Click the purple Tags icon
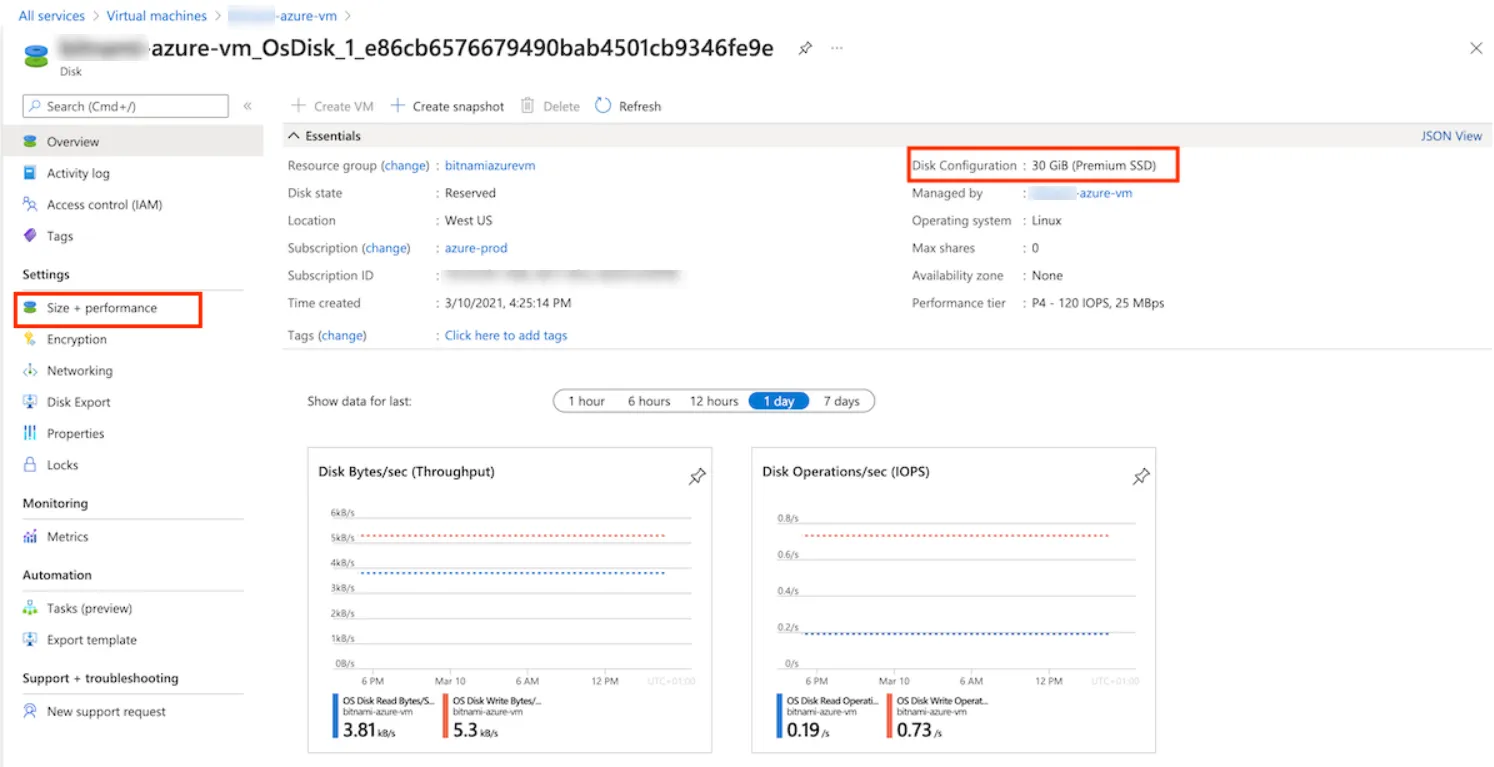The height and width of the screenshot is (767, 1494). click(30, 236)
